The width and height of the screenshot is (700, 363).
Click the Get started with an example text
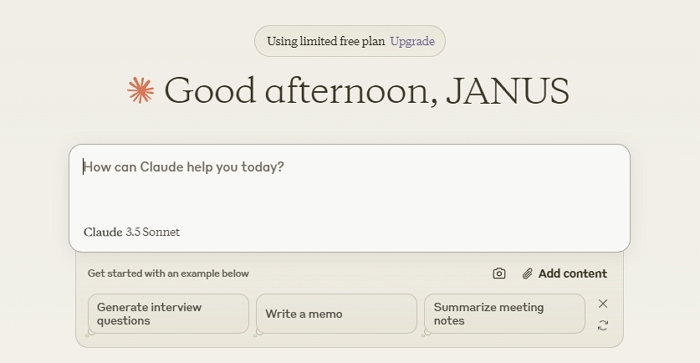(168, 273)
